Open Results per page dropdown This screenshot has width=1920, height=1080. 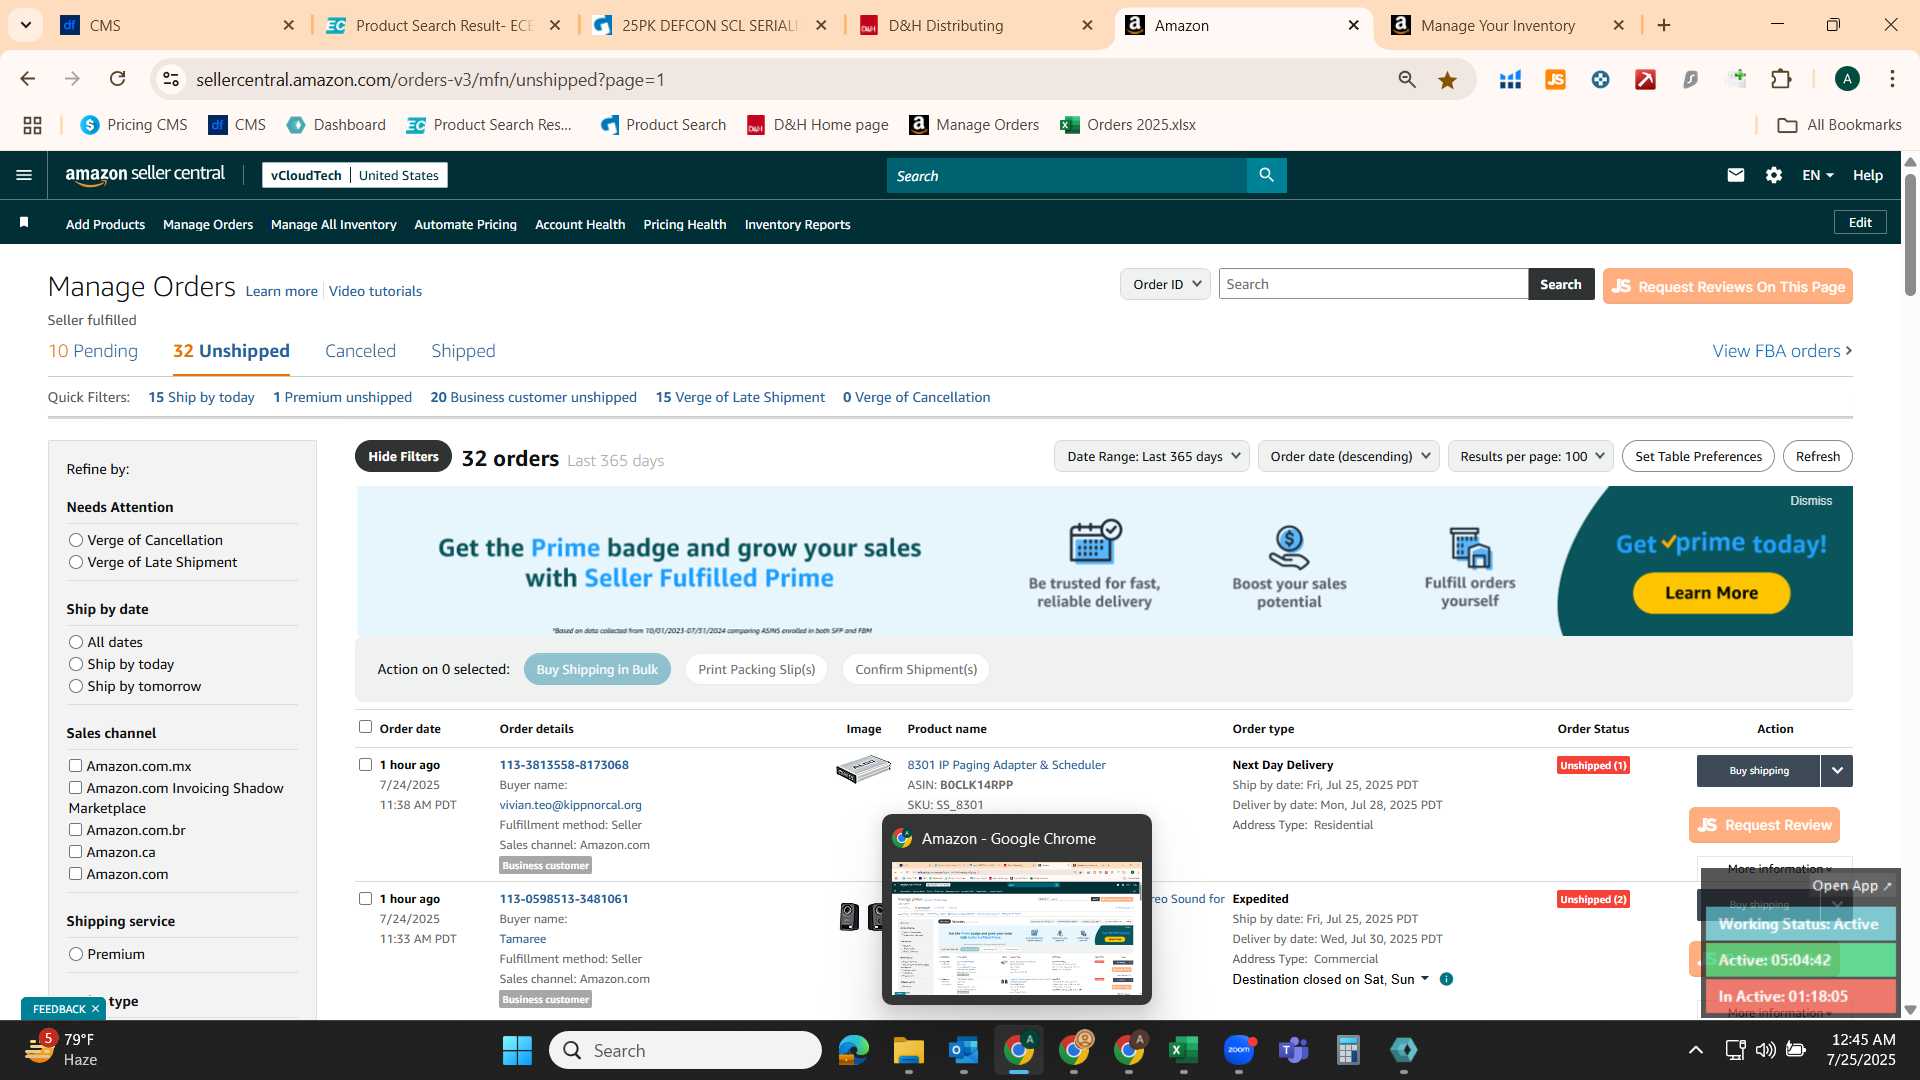[1531, 456]
